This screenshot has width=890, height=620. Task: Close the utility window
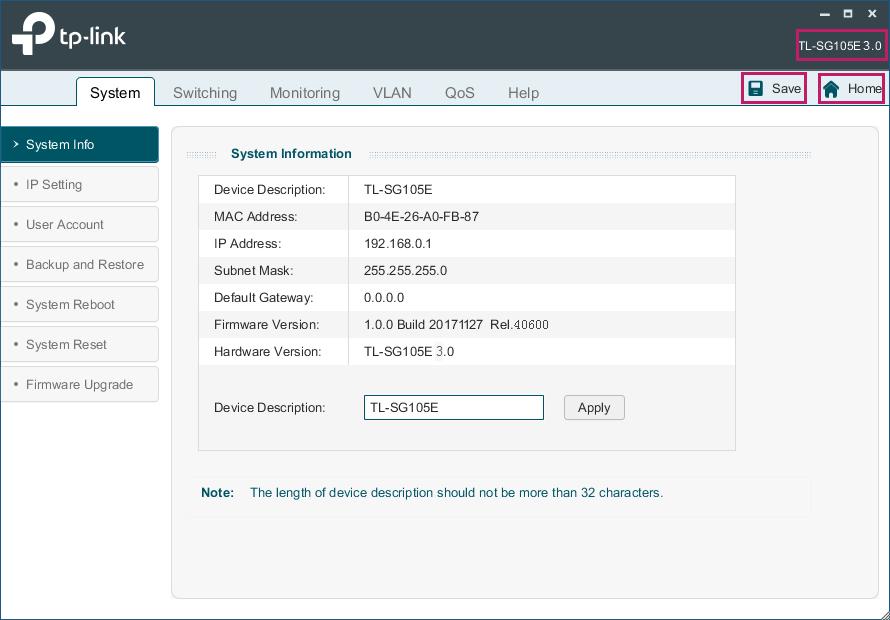click(872, 14)
